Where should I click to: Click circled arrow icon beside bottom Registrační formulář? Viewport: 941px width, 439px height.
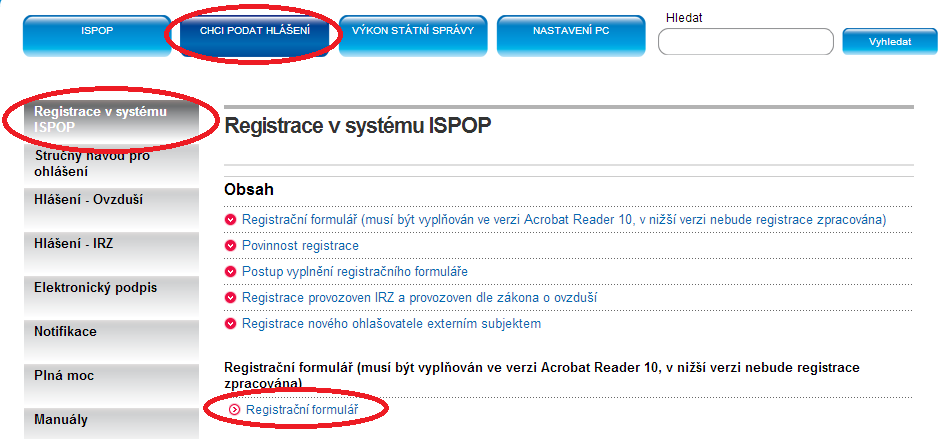coord(235,410)
